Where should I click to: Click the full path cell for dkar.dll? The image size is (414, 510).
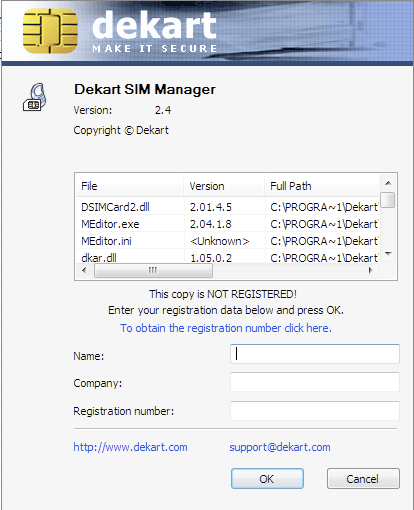[324, 258]
